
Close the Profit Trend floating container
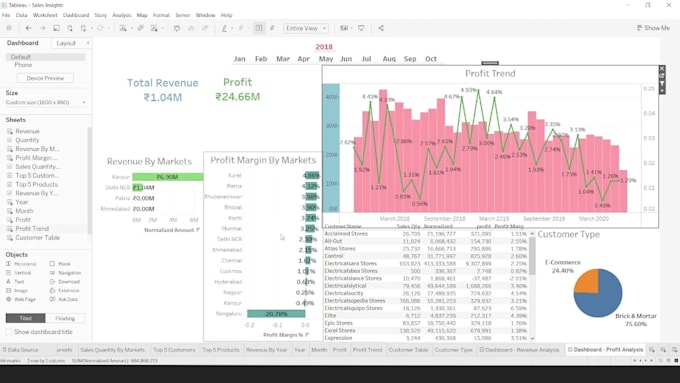(662, 69)
